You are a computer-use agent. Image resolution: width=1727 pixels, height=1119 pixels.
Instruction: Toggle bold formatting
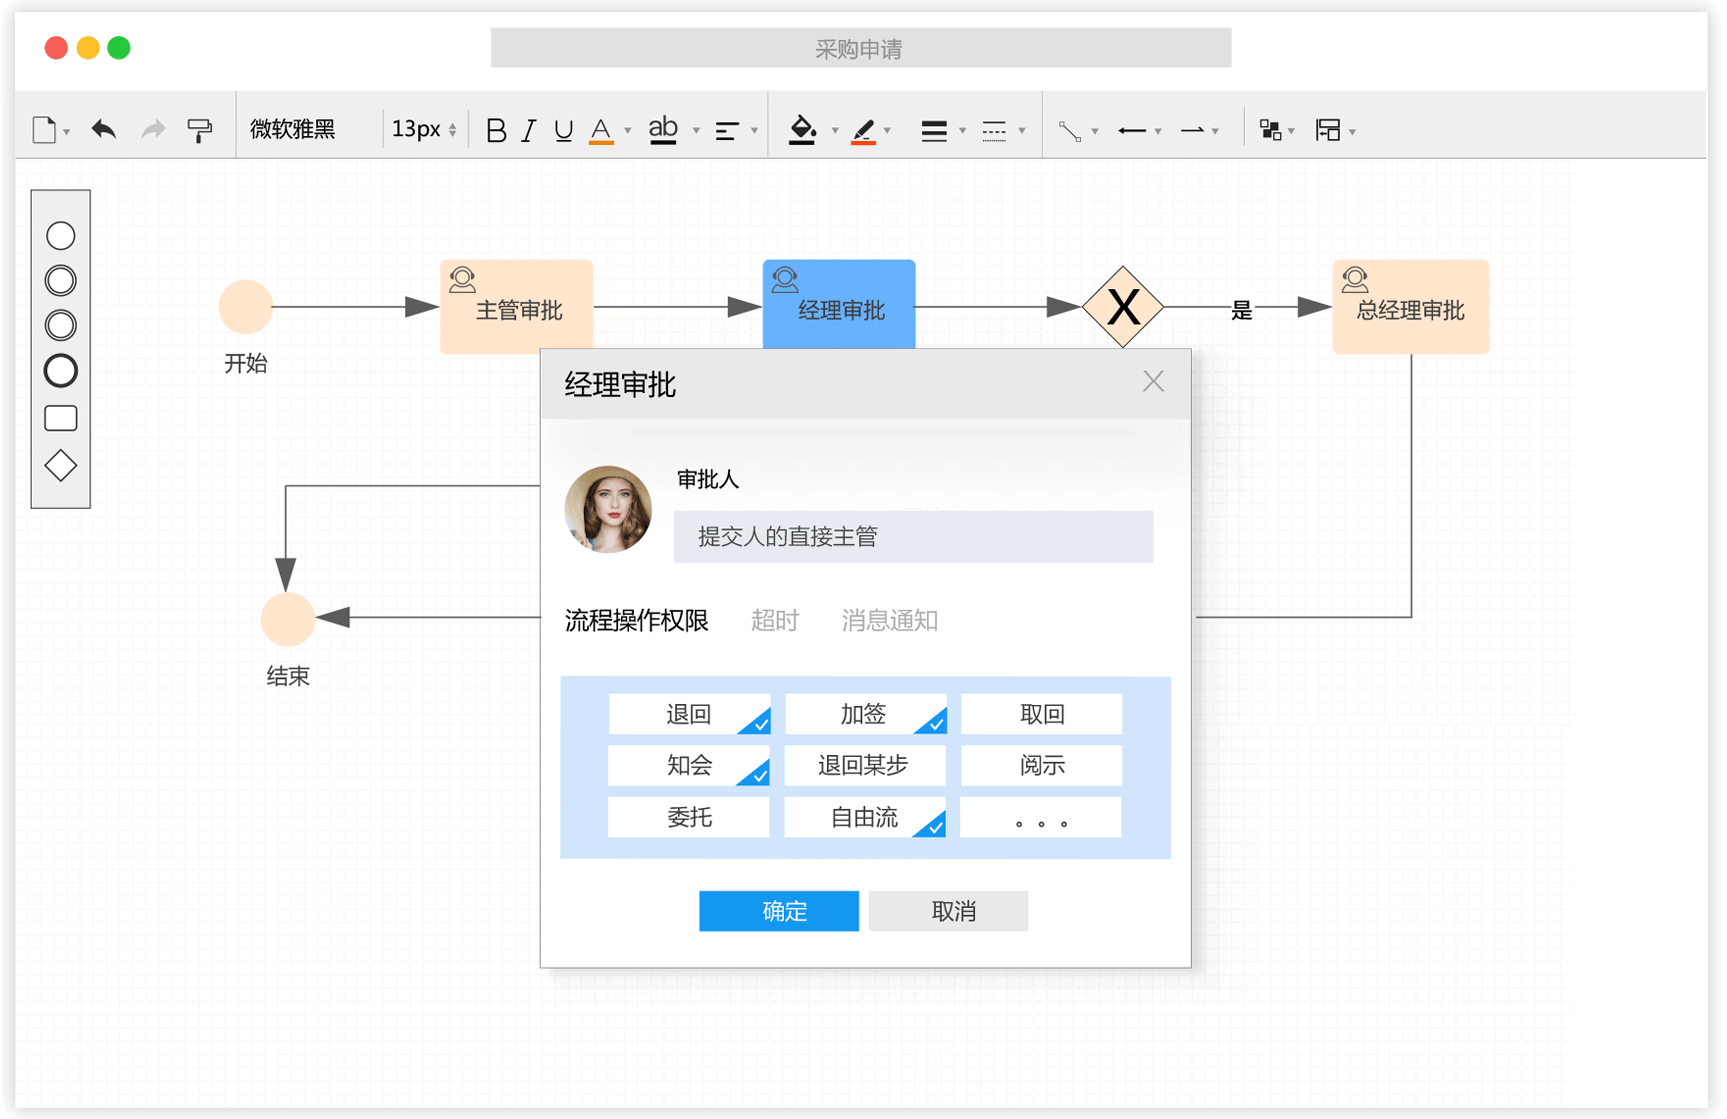(x=495, y=129)
